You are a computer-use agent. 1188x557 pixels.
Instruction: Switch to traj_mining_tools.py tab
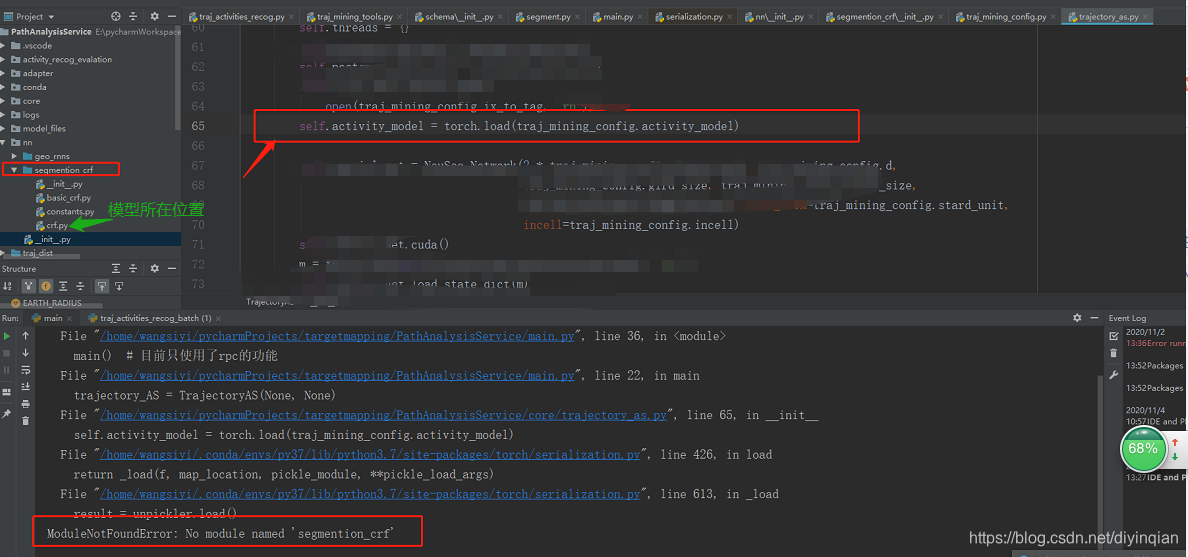[x=355, y=16]
